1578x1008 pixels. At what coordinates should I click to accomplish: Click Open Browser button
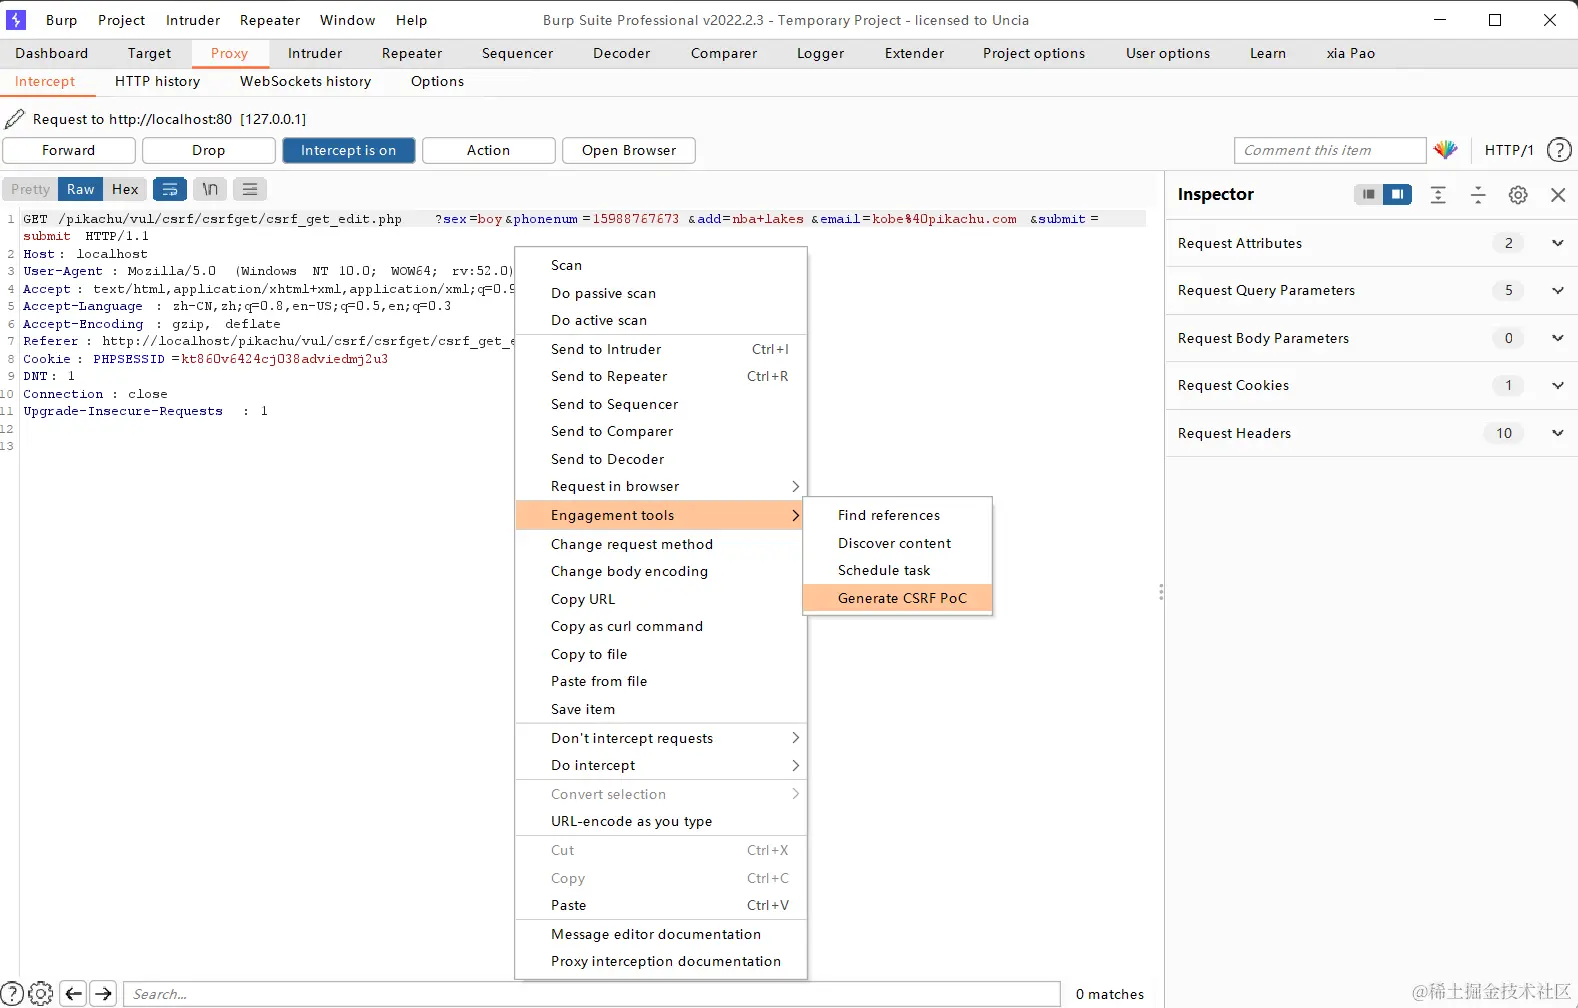coord(629,150)
